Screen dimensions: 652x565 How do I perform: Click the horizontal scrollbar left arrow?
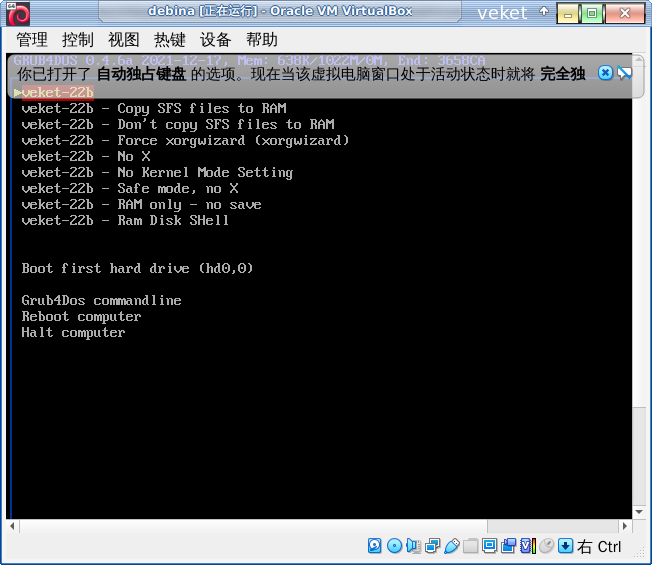pos(12,526)
